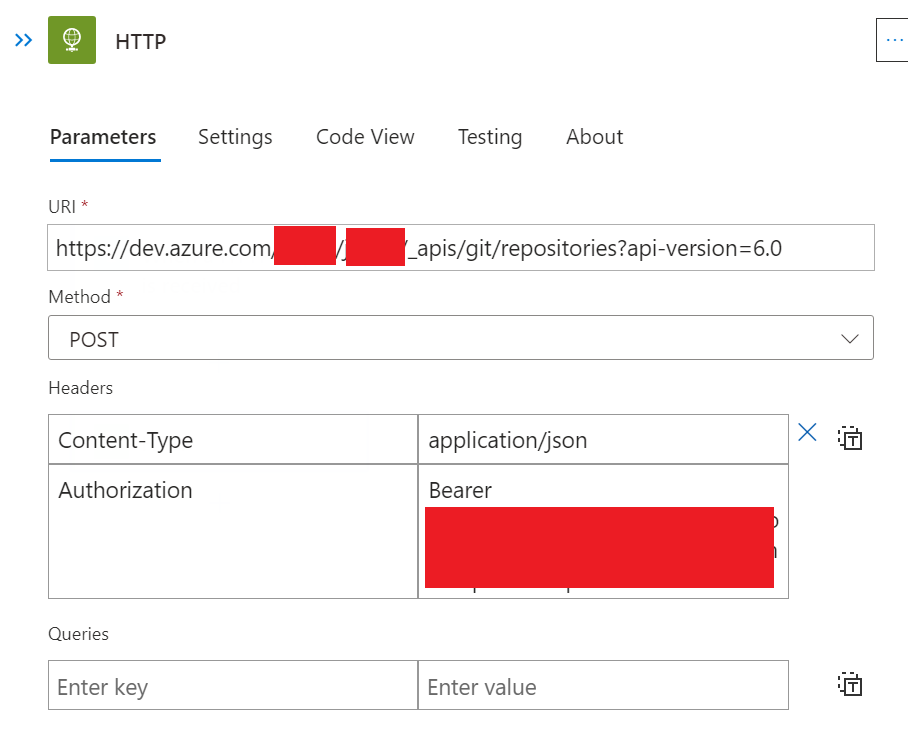
Task: Delete the Content-Type header row with X
Action: (807, 433)
